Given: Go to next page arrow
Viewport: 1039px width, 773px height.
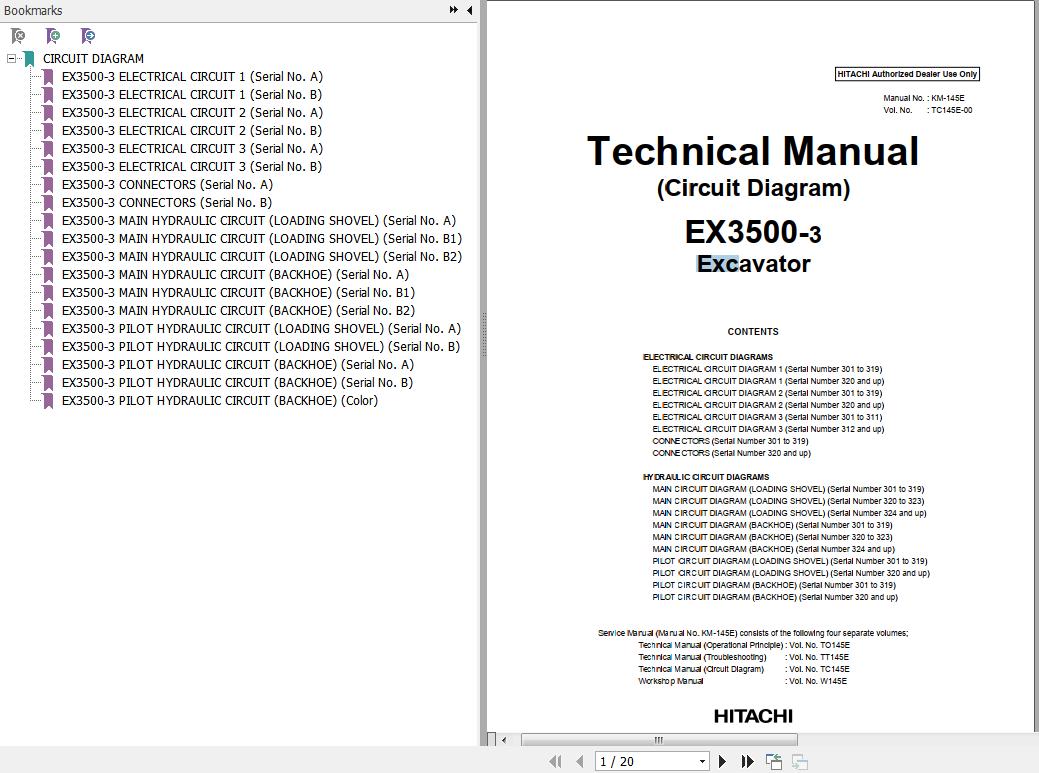Looking at the screenshot, I should point(722,762).
